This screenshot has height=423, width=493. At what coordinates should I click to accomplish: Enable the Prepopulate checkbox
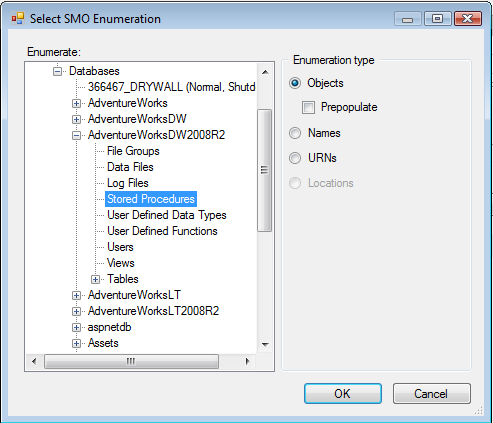[x=308, y=107]
